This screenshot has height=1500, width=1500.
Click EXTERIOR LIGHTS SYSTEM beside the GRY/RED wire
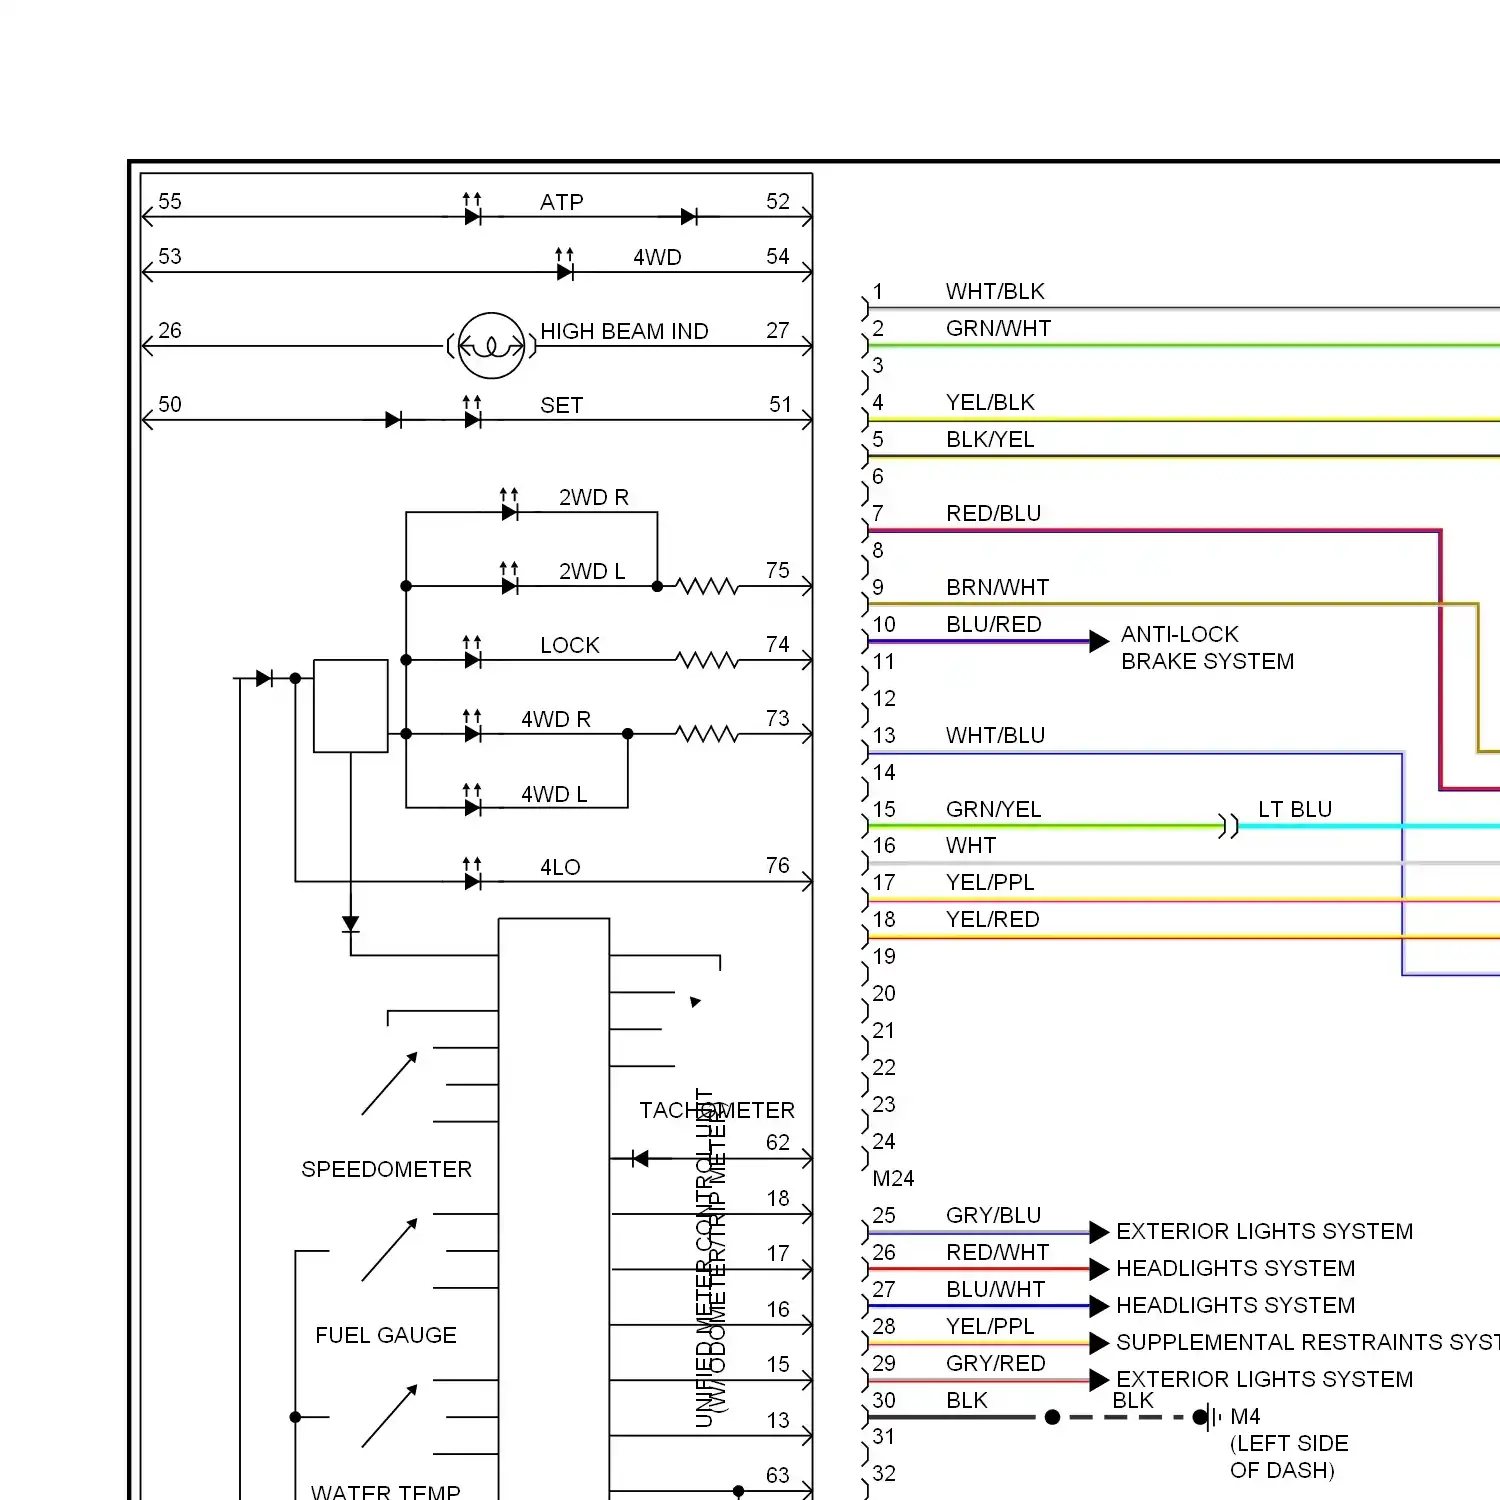click(1264, 1379)
